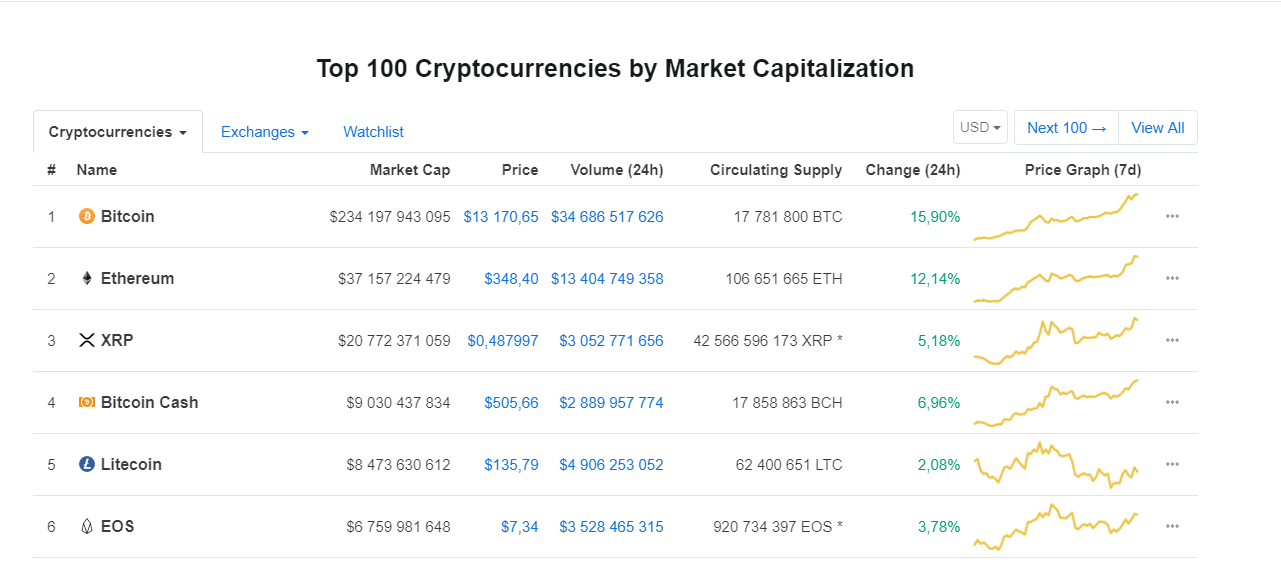The height and width of the screenshot is (562, 1281).
Task: Click the XRP logo icon
Action: pos(87,340)
